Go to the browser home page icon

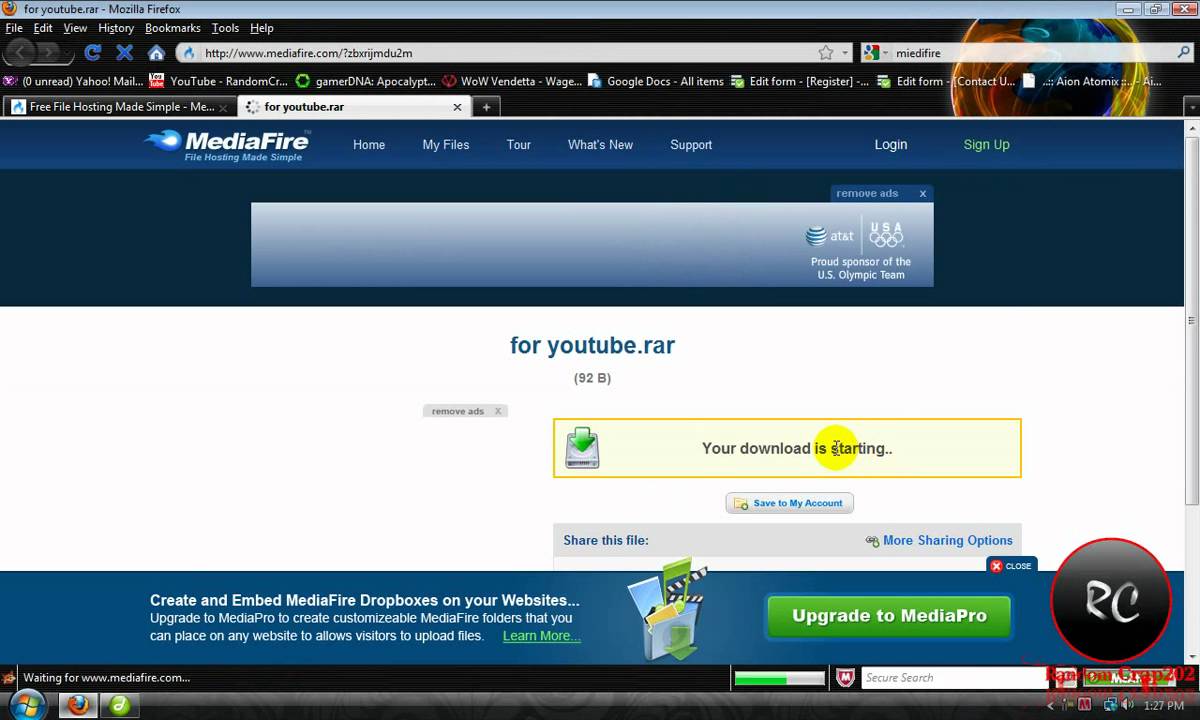tap(156, 53)
